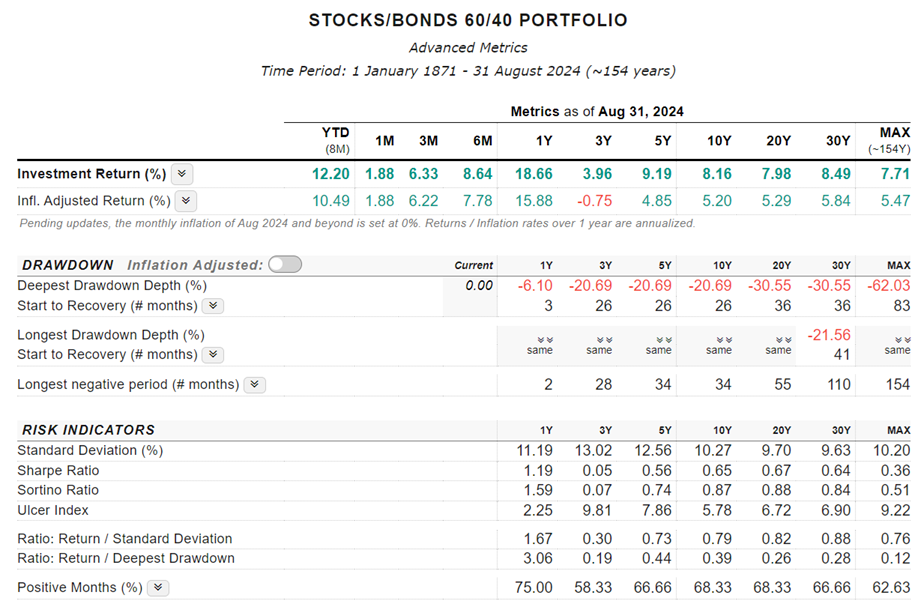Viewport: 918px width, 601px height.
Task: Expand the Investment Return row chevron
Action: pyautogui.click(x=181, y=174)
